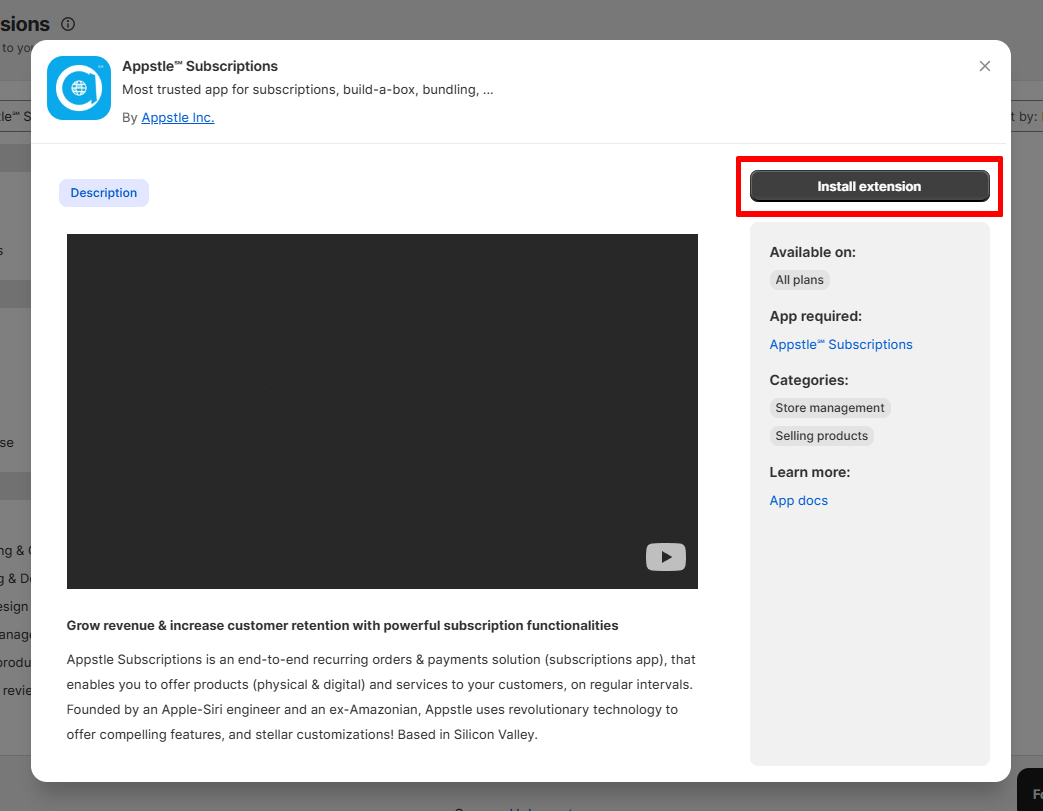Click the 'Grow revenue' bold headline
Viewport: 1043px width, 811px height.
(342, 625)
